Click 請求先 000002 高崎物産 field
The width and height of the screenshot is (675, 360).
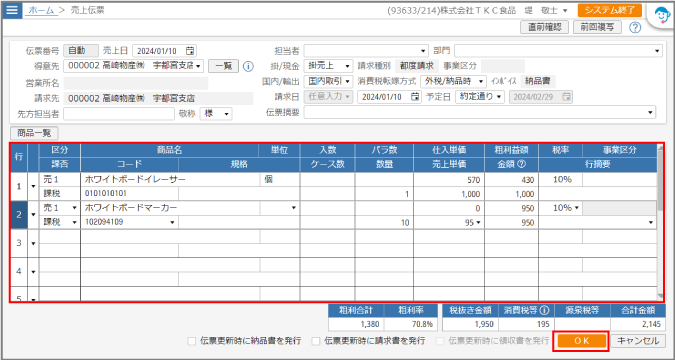tap(158, 98)
